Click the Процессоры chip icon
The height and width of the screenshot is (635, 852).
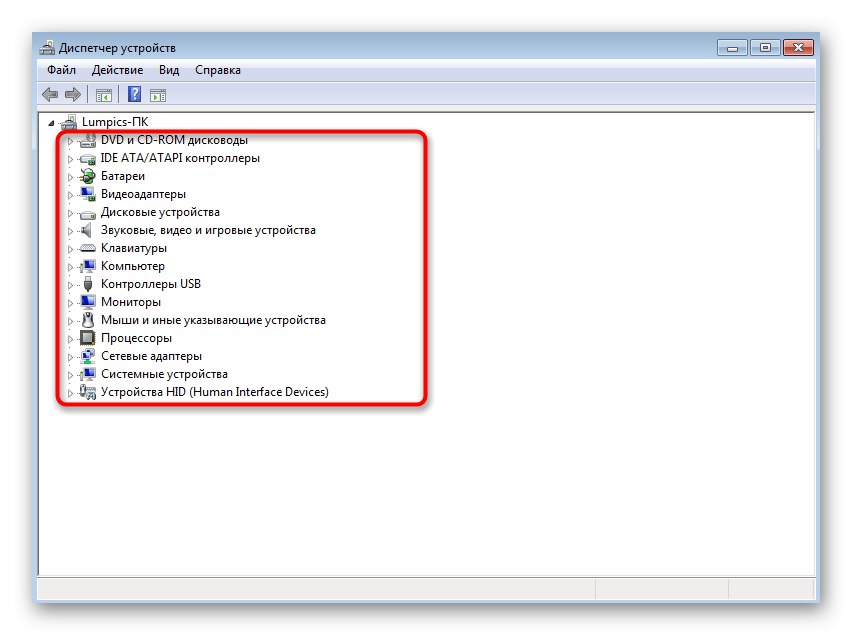pyautogui.click(x=87, y=338)
